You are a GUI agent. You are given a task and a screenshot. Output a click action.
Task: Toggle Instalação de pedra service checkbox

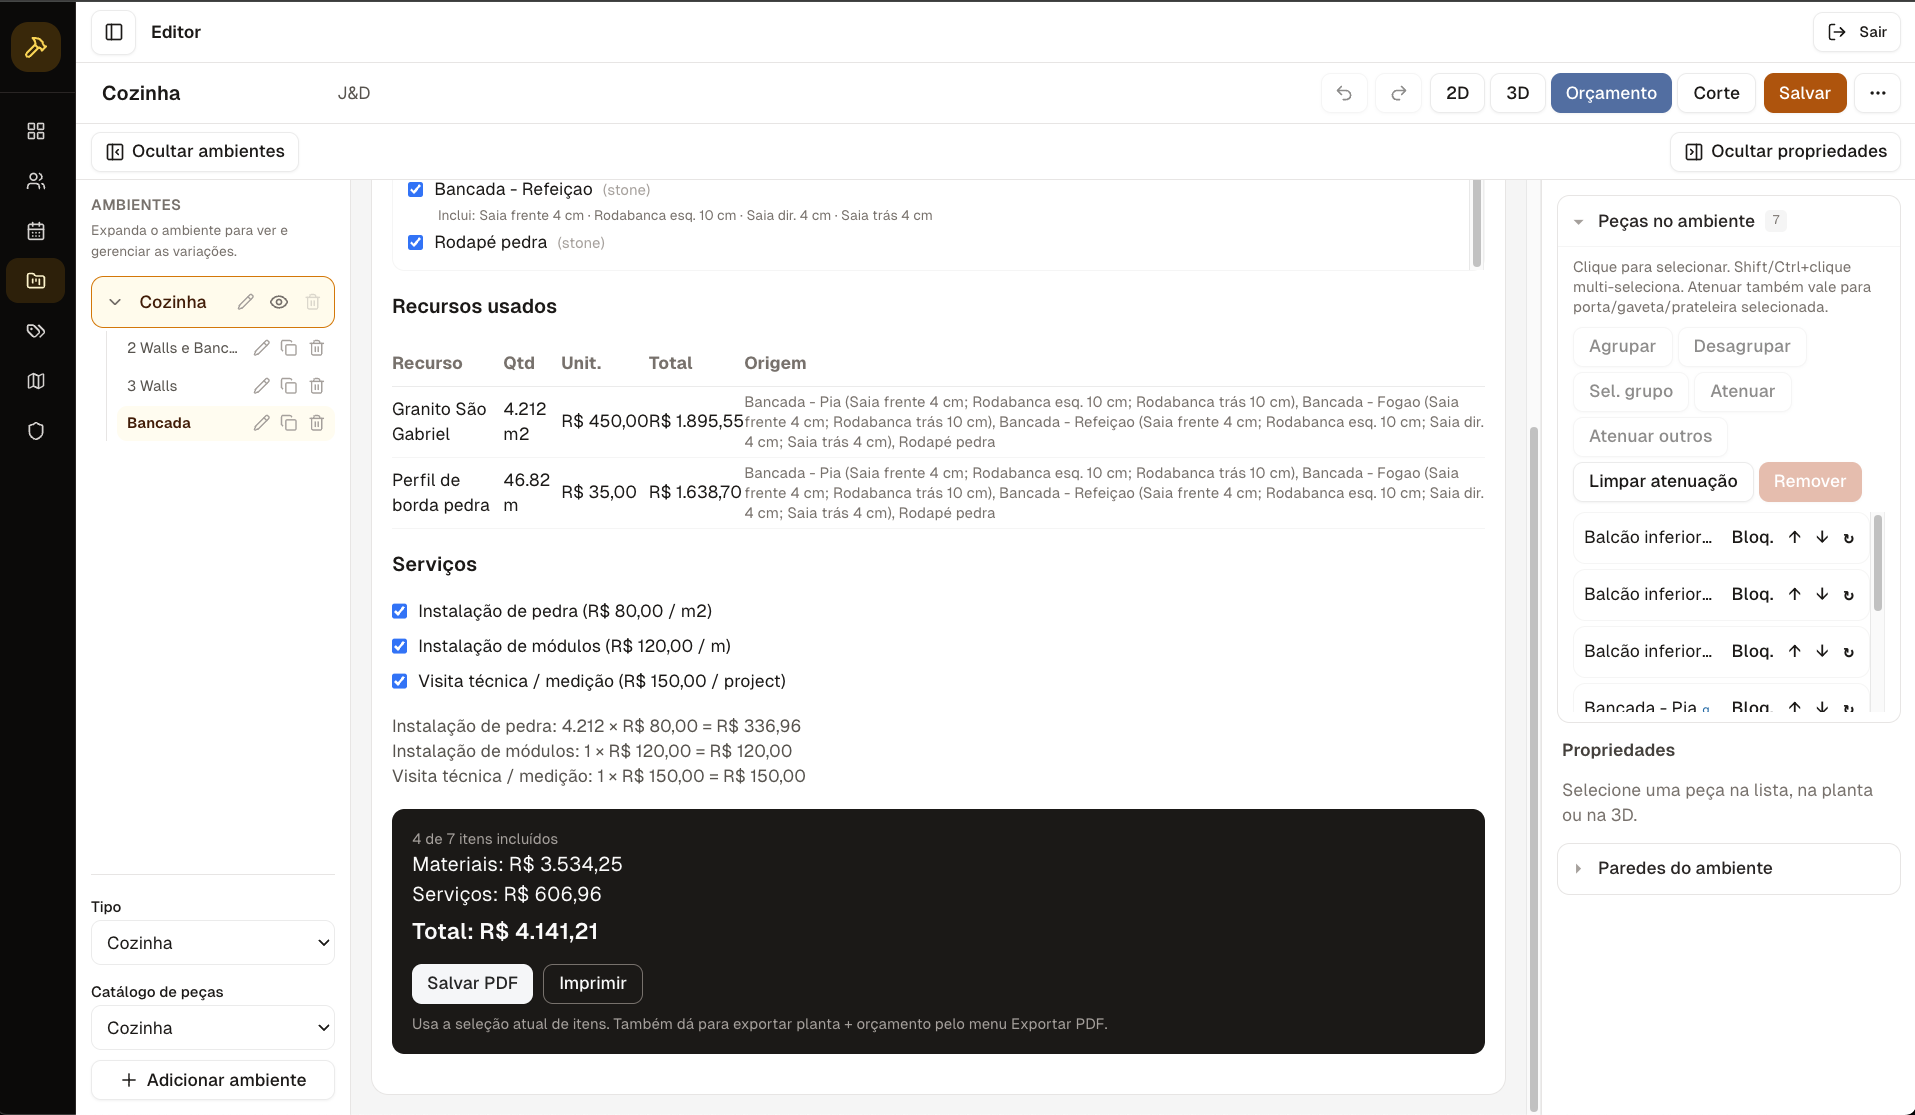tap(400, 611)
